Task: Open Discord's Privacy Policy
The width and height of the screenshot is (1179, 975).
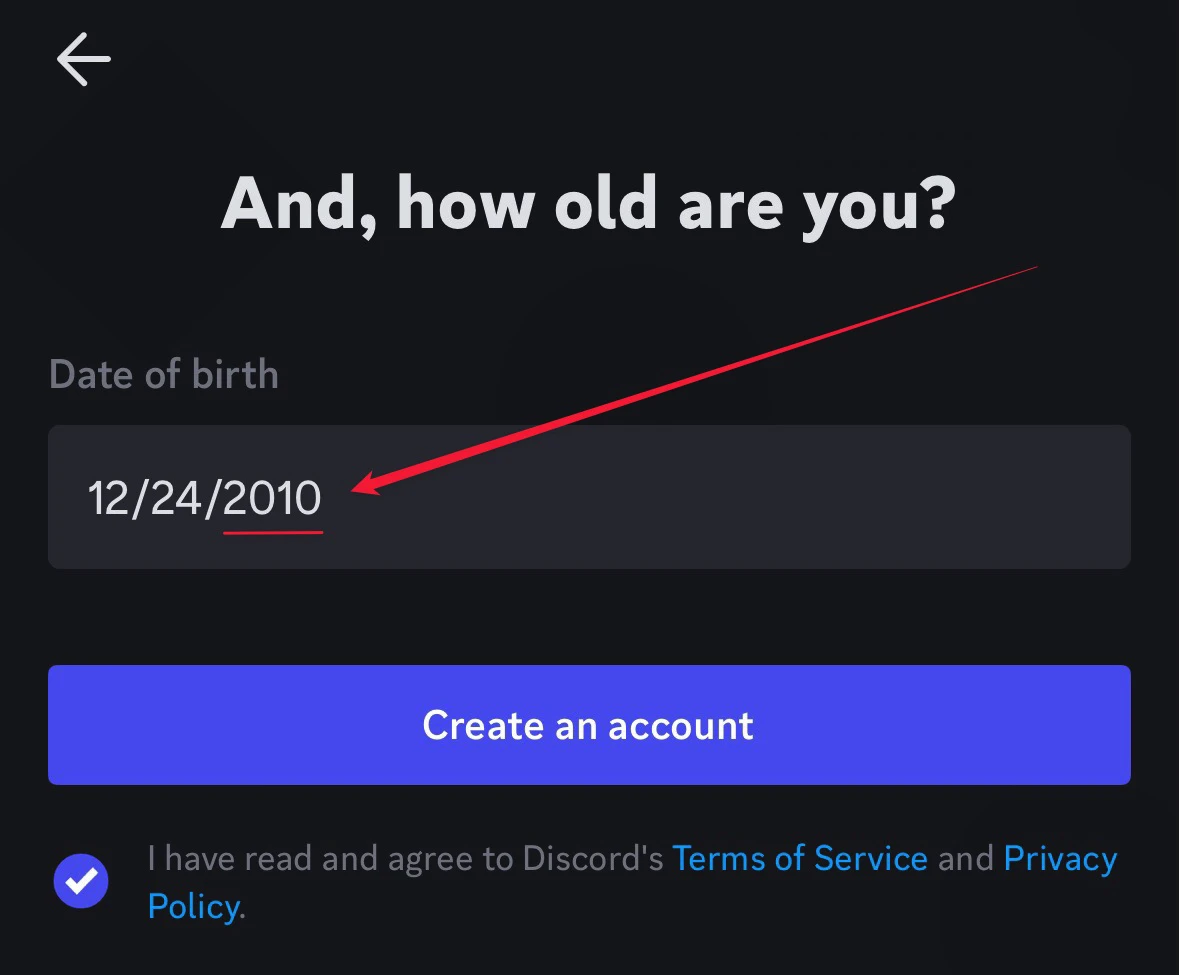Action: click(x=1060, y=858)
